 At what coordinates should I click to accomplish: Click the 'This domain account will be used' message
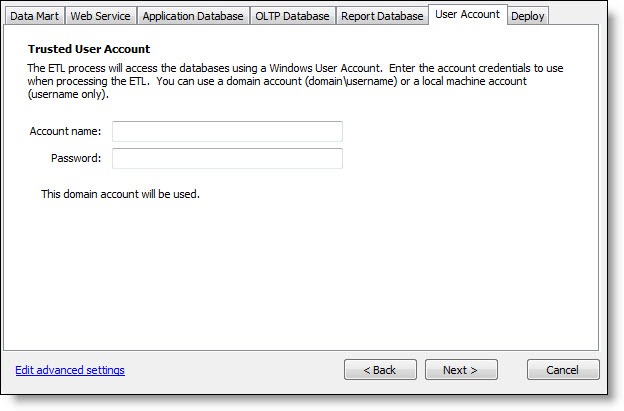(x=120, y=194)
